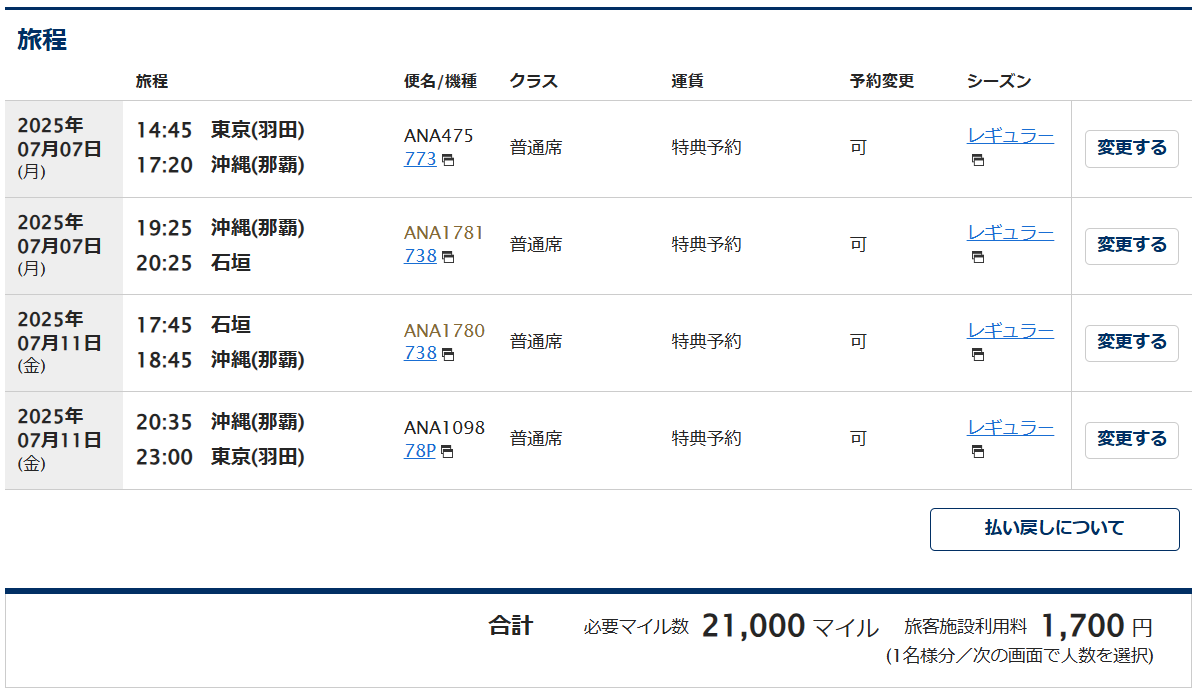Click 1,700 円 passenger facility charge
1198x693 pixels.
coord(1097,627)
